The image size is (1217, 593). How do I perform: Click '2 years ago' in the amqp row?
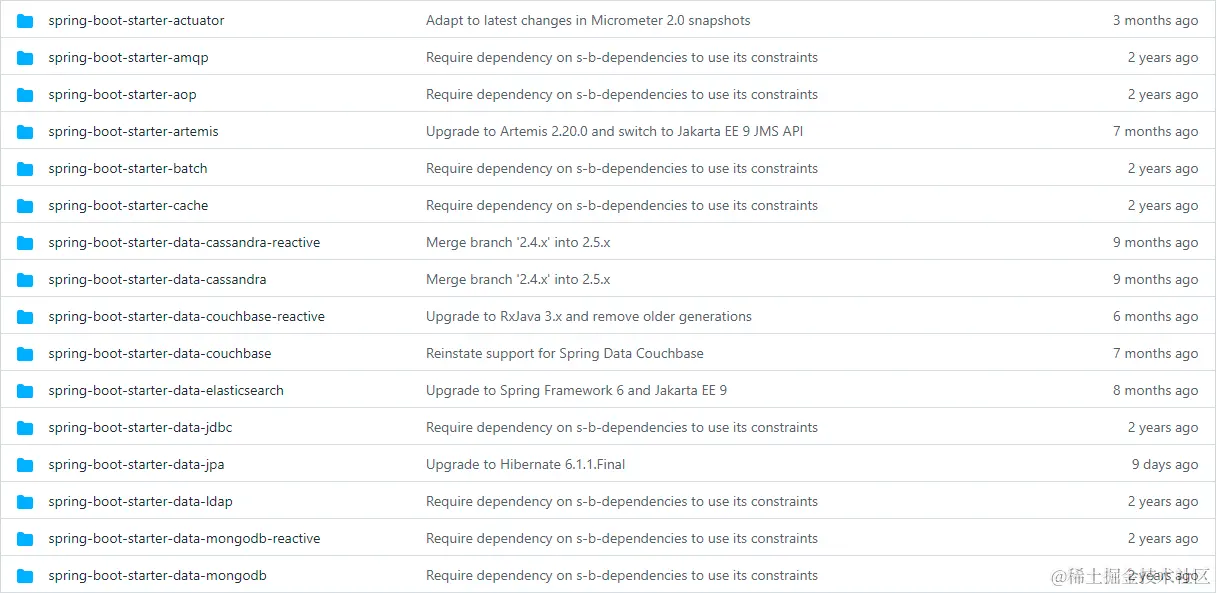(x=1163, y=58)
